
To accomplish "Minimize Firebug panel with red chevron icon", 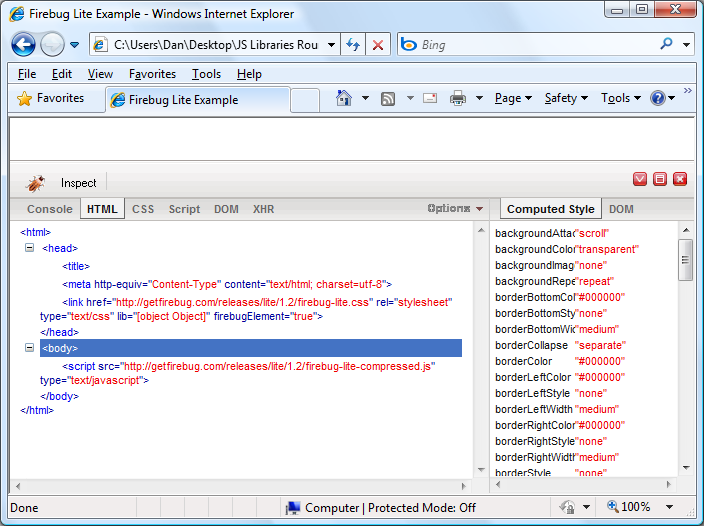I will pos(640,179).
